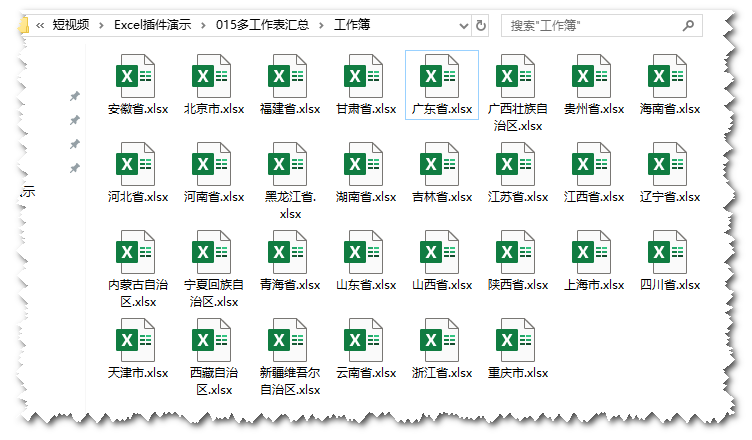
Task: Select the 海南省.xlsx file icon
Action: [x=667, y=76]
